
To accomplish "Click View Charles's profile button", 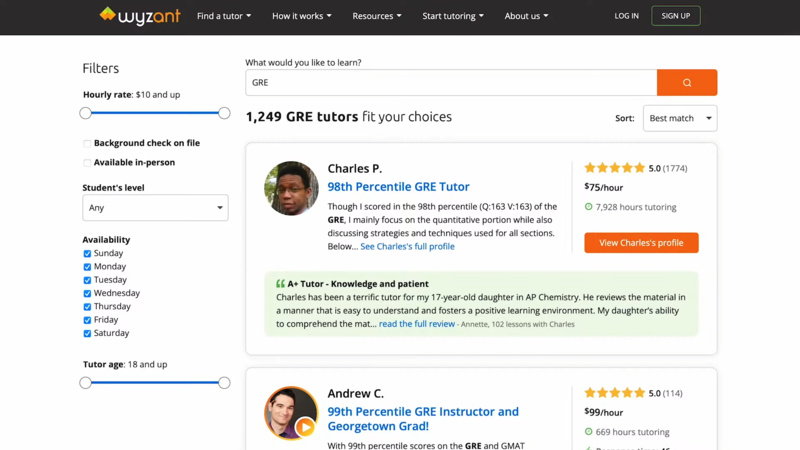I will pyautogui.click(x=641, y=243).
